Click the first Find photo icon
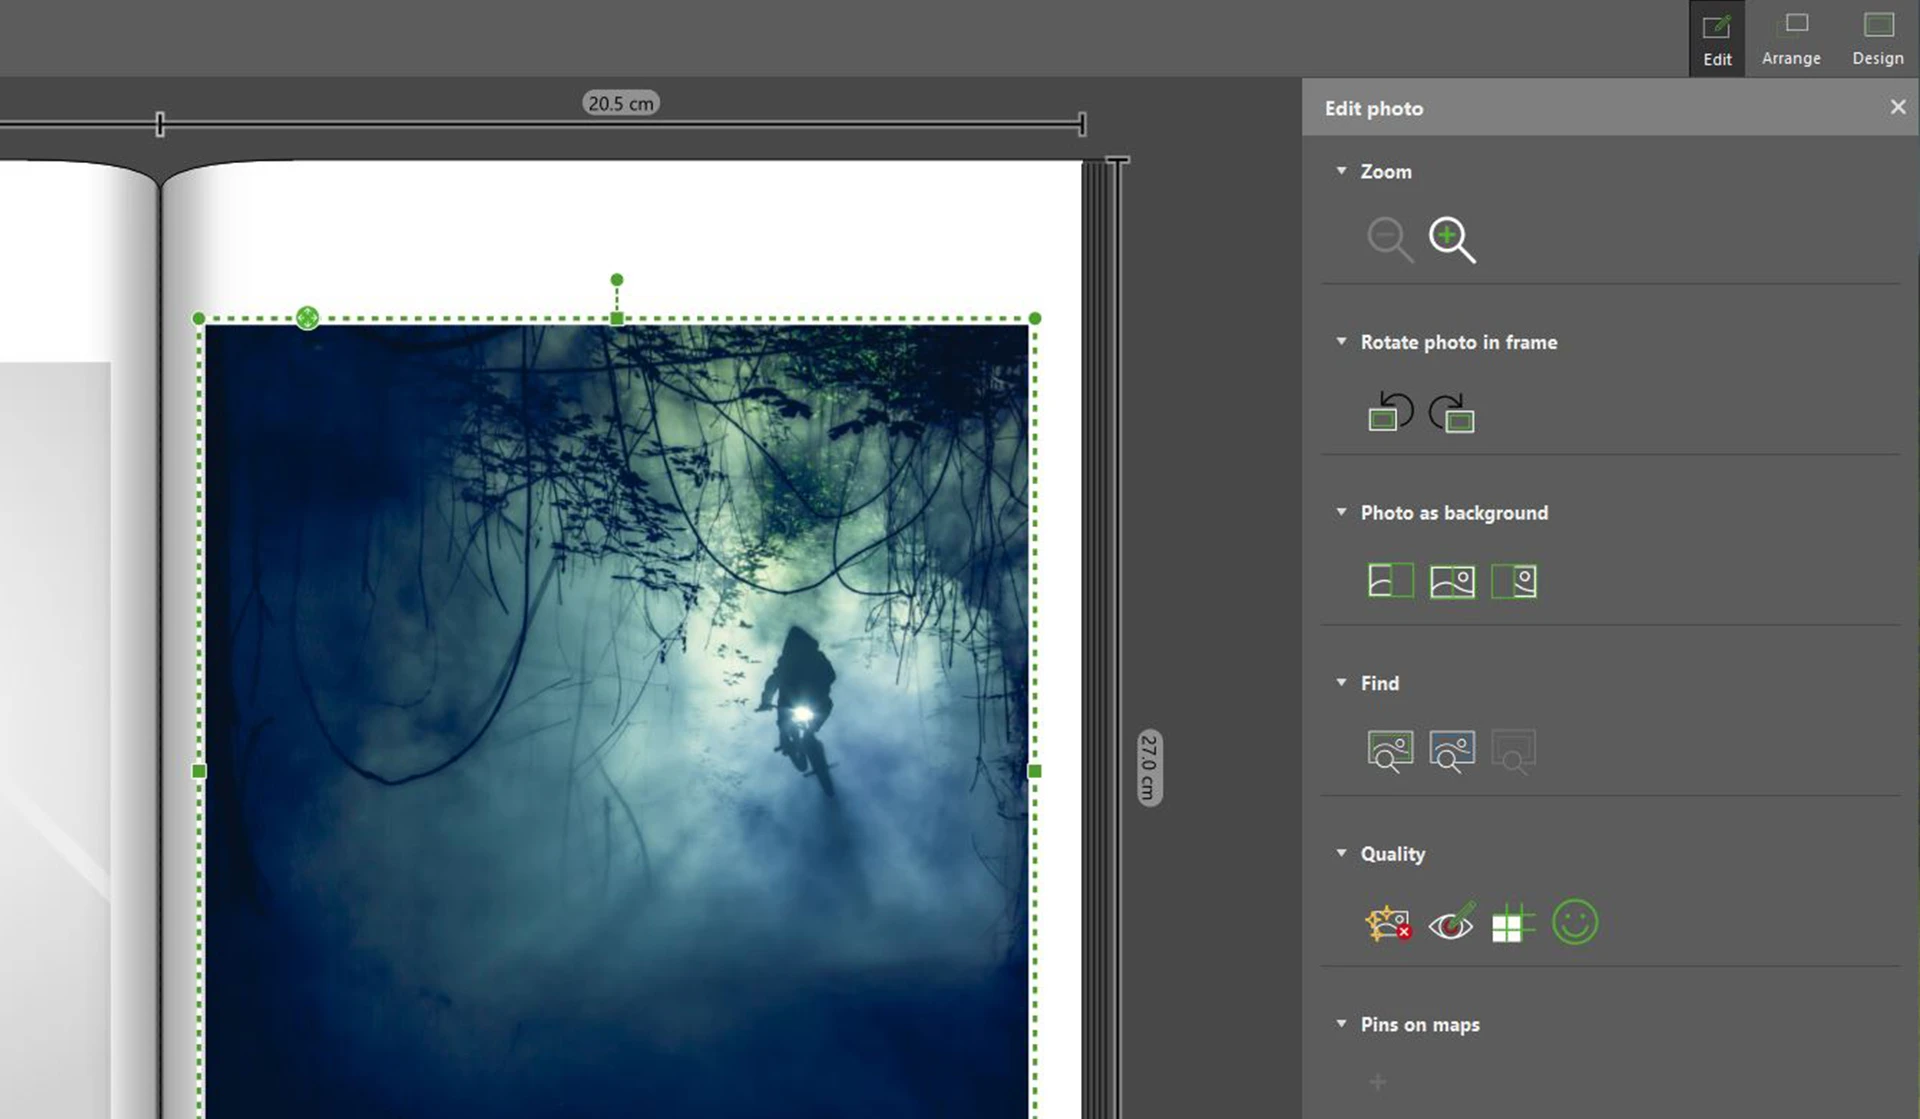1920x1119 pixels. coord(1390,751)
